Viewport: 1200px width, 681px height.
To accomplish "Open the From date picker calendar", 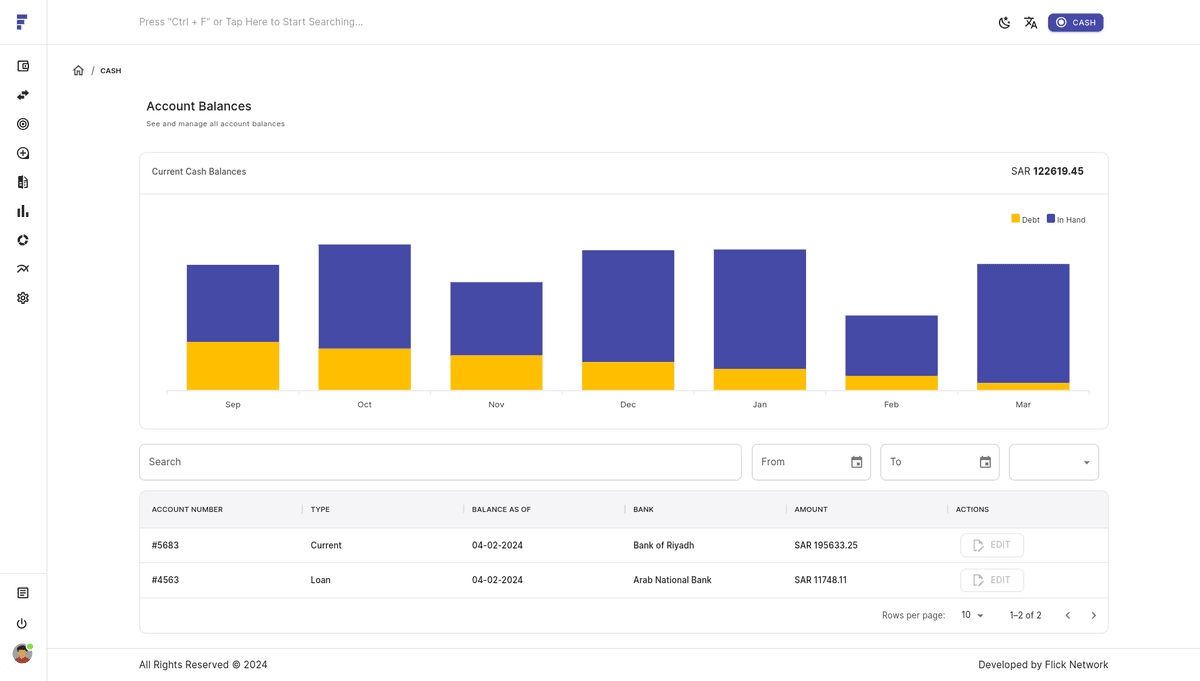I will click(856, 462).
